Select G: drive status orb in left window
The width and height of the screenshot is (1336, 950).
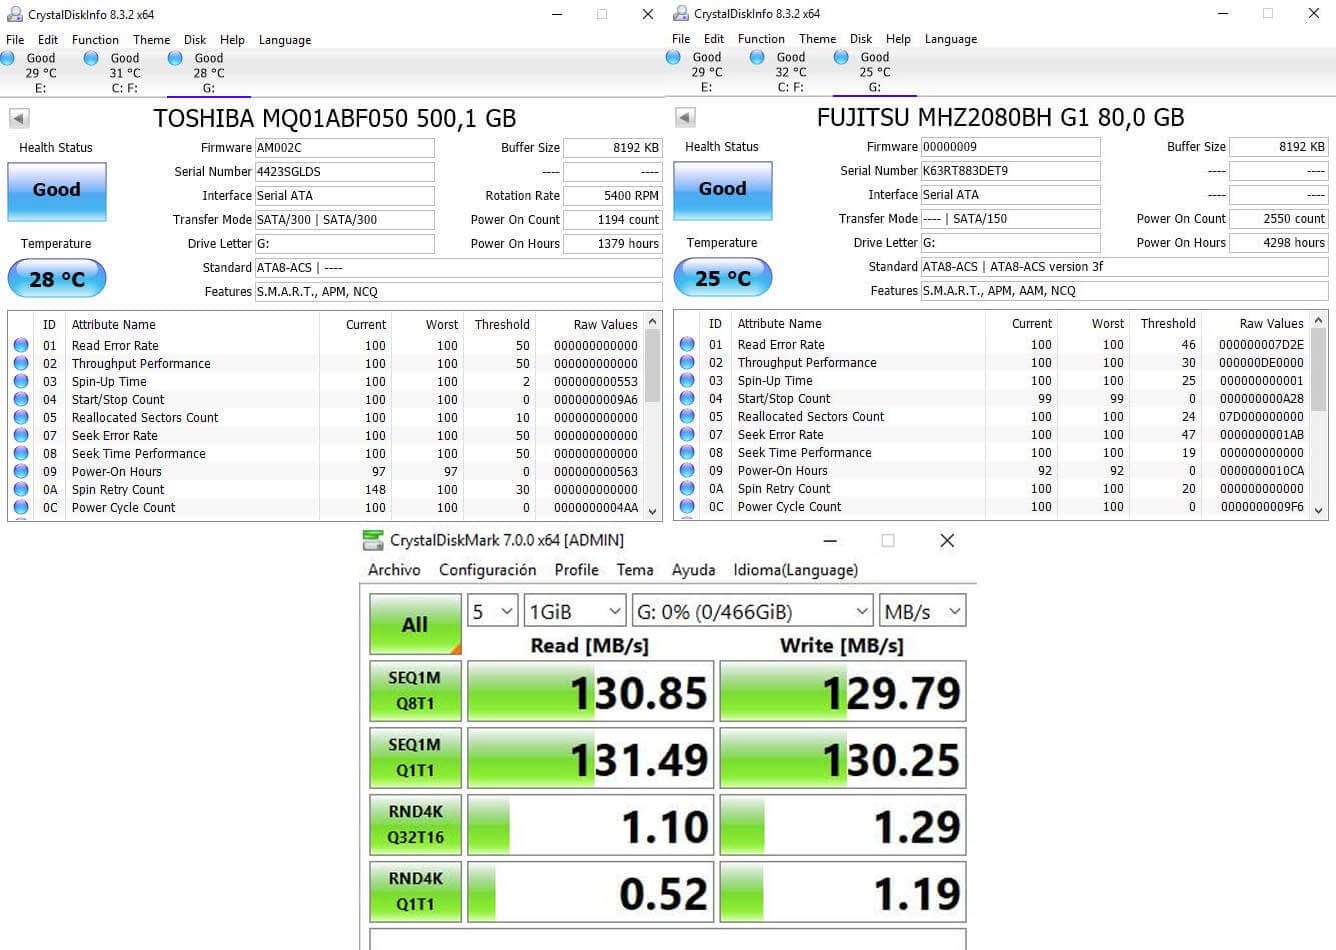(175, 58)
